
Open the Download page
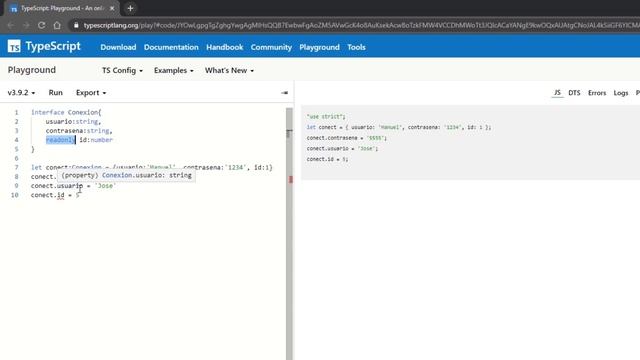118,47
